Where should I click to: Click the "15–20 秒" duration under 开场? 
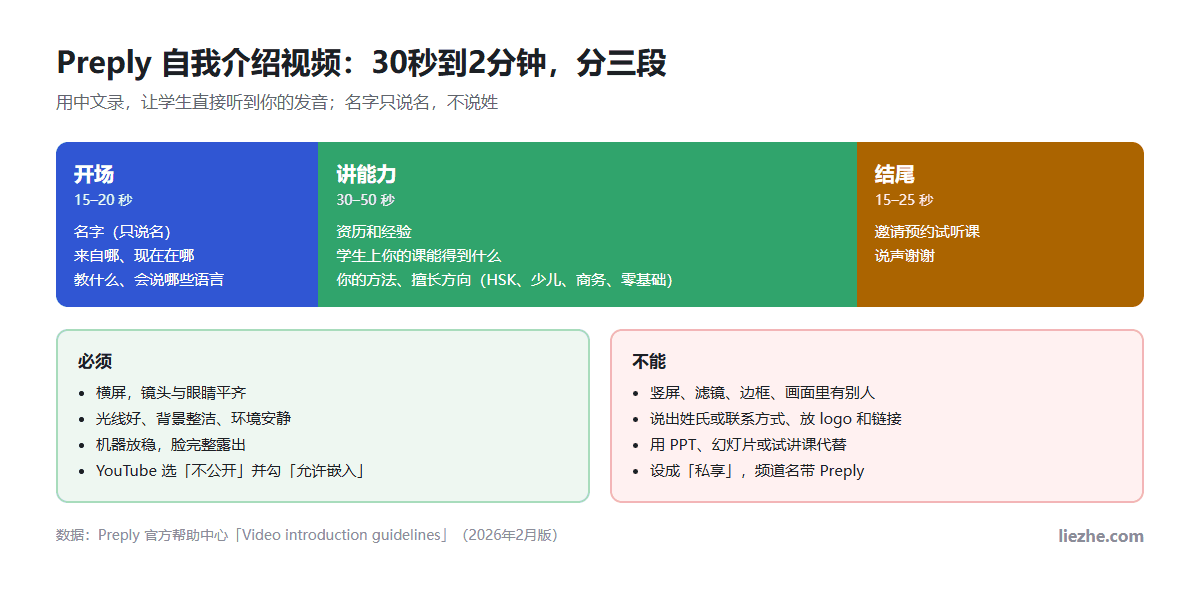[x=103, y=200]
